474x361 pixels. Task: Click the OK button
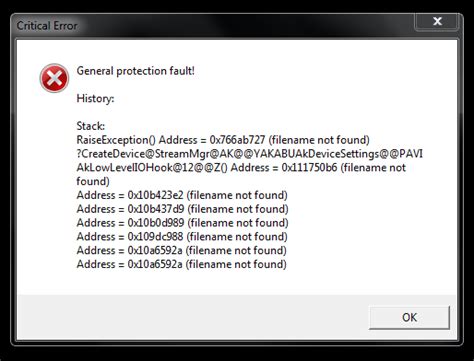[x=409, y=318]
